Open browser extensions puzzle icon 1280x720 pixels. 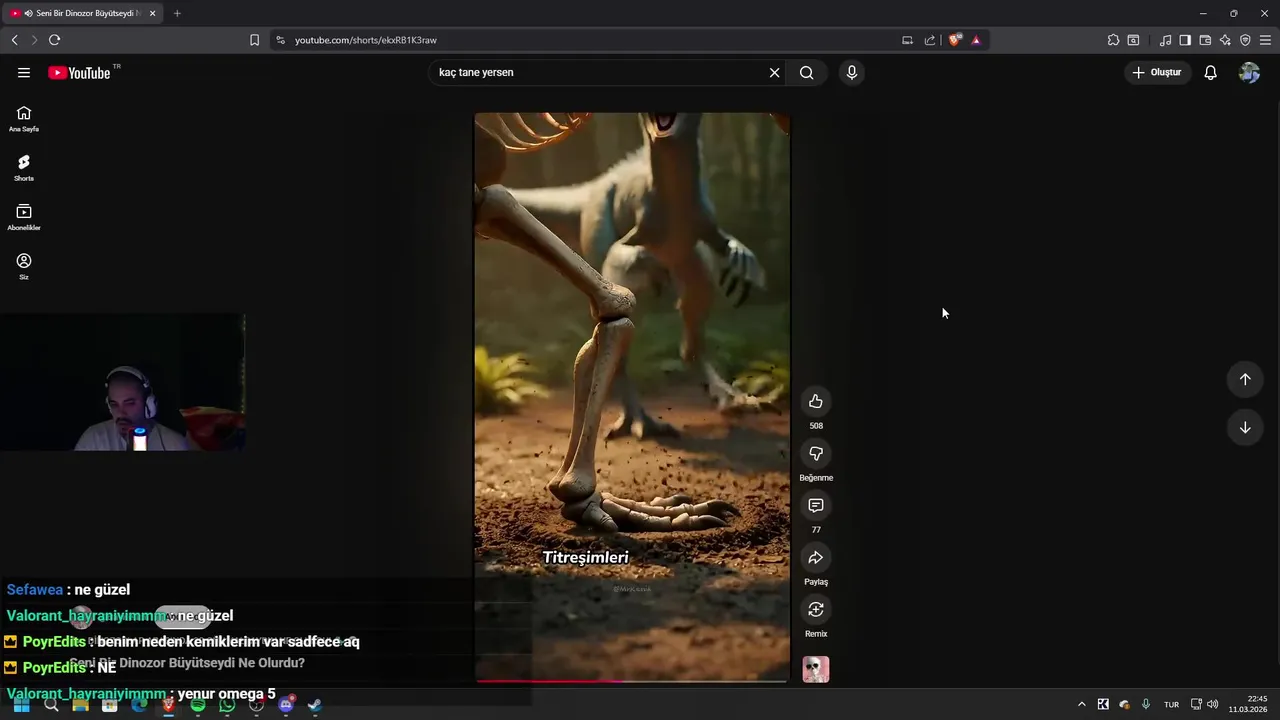1113,40
